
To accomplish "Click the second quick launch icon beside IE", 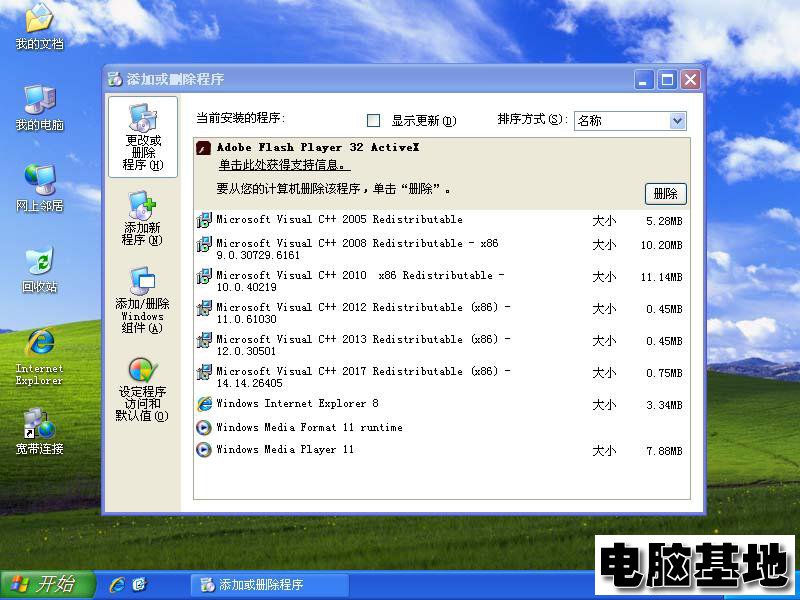I will (x=140, y=584).
